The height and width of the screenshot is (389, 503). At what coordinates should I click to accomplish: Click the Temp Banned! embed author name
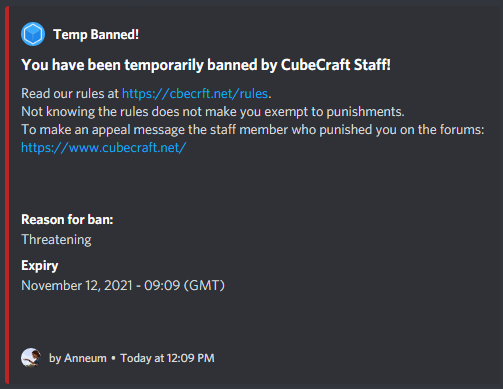[96, 34]
